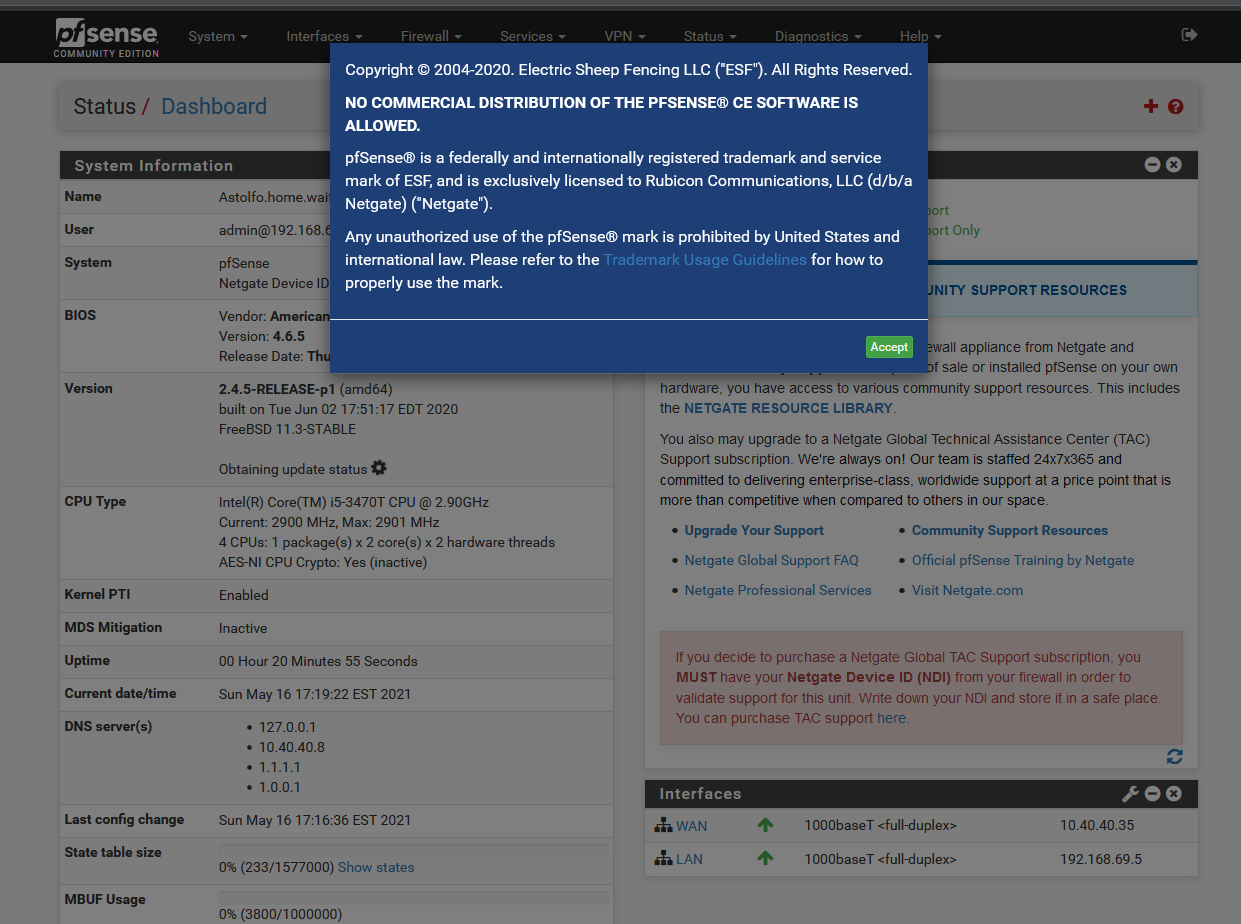Expand the Services dropdown menu

pyautogui.click(x=533, y=36)
